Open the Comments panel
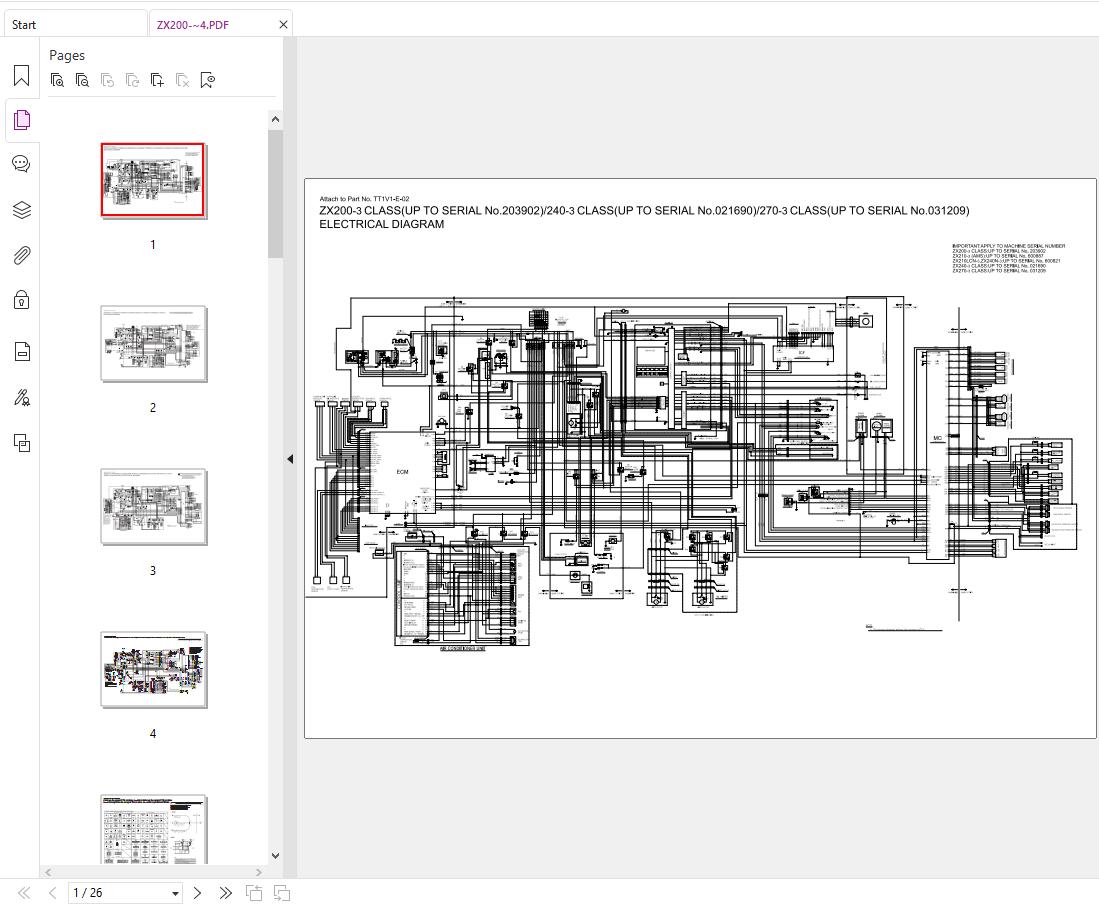This screenshot has height=904, width=1099. tap(21, 164)
